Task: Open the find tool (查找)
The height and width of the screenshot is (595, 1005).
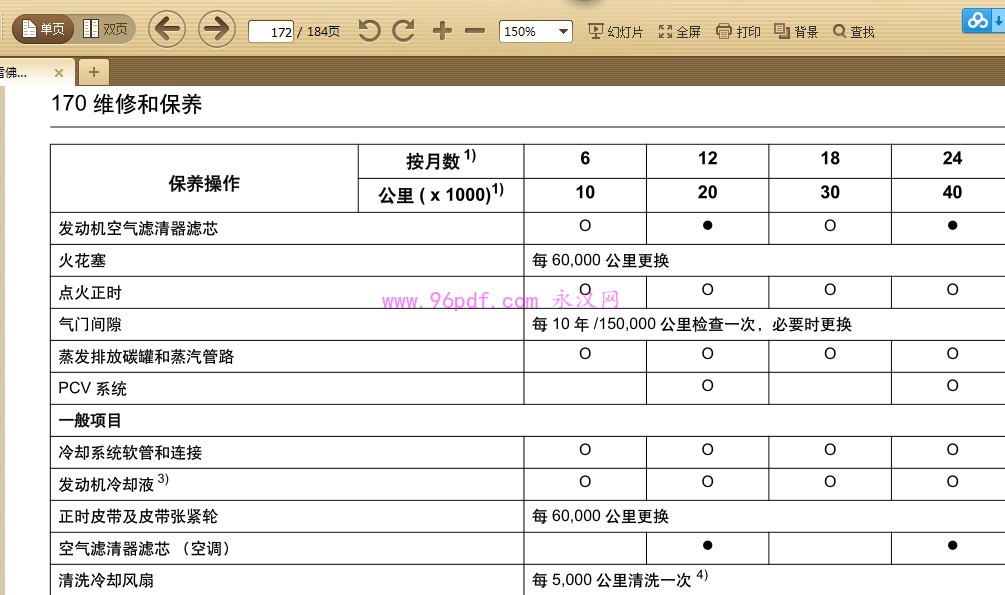Action: tap(853, 32)
